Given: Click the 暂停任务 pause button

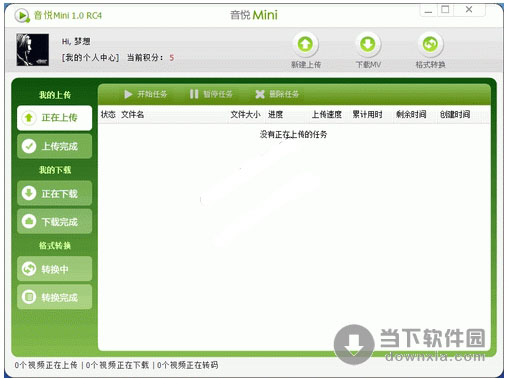Looking at the screenshot, I should click(211, 94).
